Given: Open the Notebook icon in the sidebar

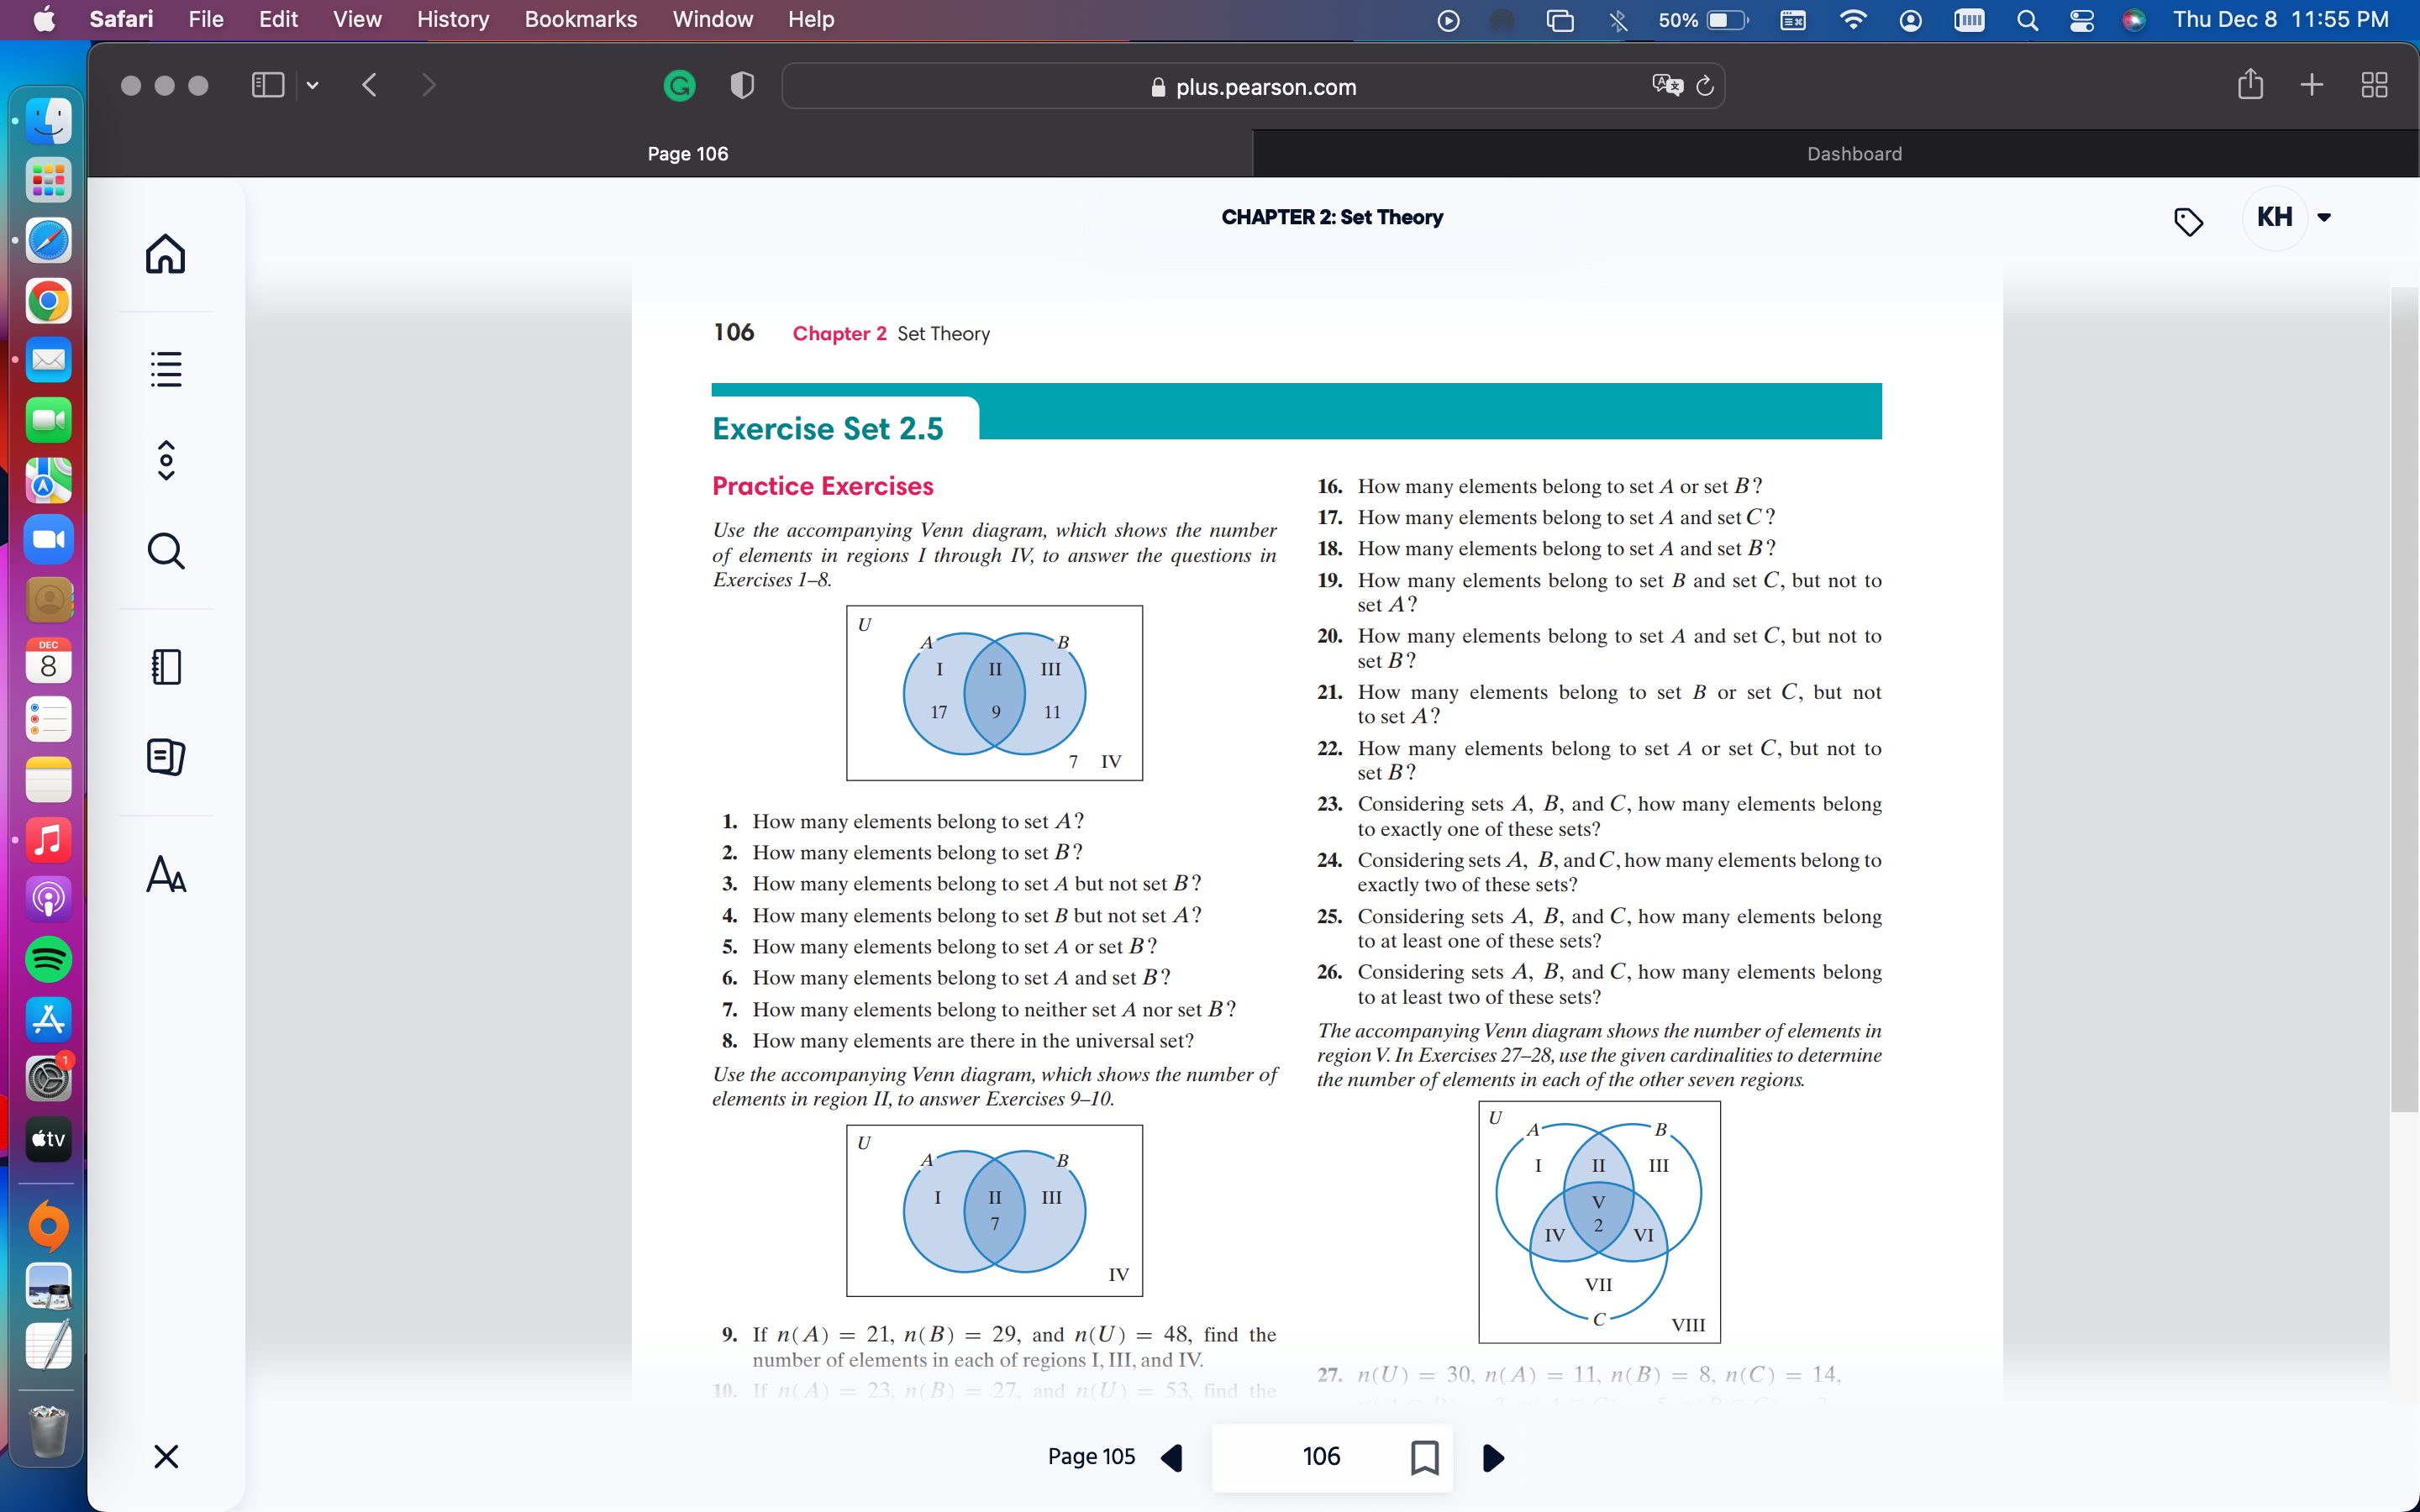Looking at the screenshot, I should point(166,666).
